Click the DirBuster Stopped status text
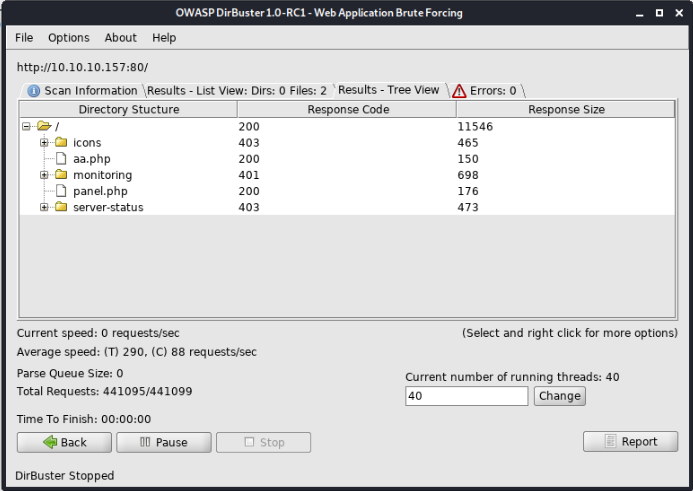 click(x=65, y=476)
